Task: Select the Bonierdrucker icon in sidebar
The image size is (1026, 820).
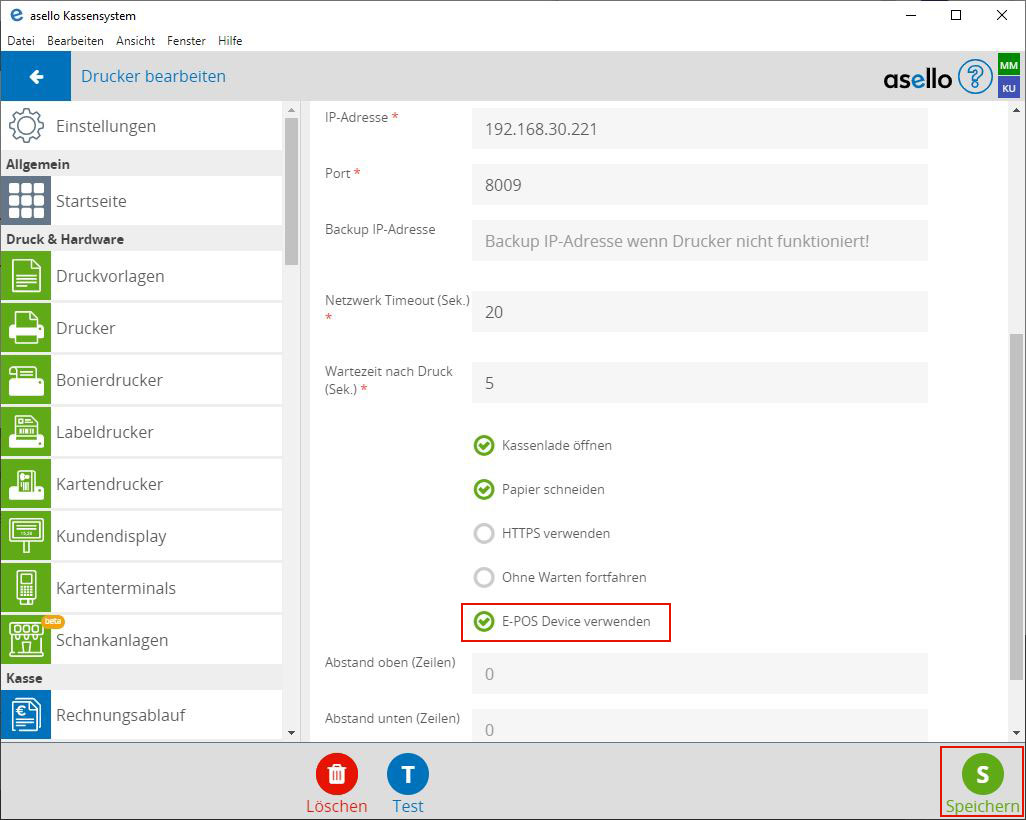Action: (x=26, y=380)
